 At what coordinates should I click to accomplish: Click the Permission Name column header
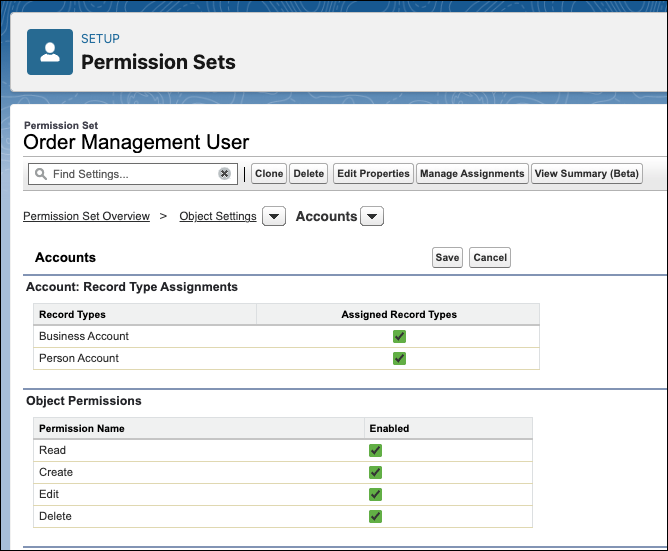coord(82,428)
